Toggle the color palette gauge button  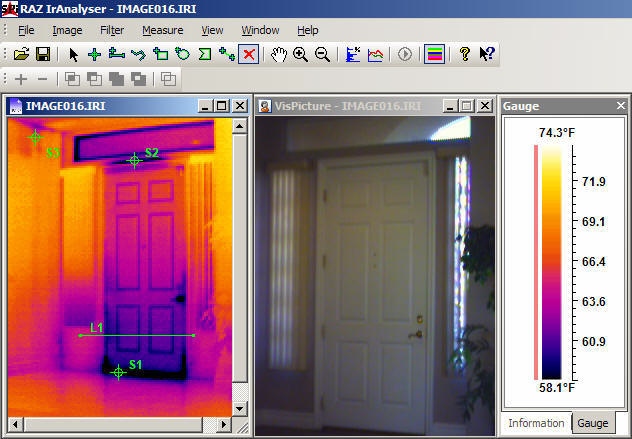click(434, 54)
